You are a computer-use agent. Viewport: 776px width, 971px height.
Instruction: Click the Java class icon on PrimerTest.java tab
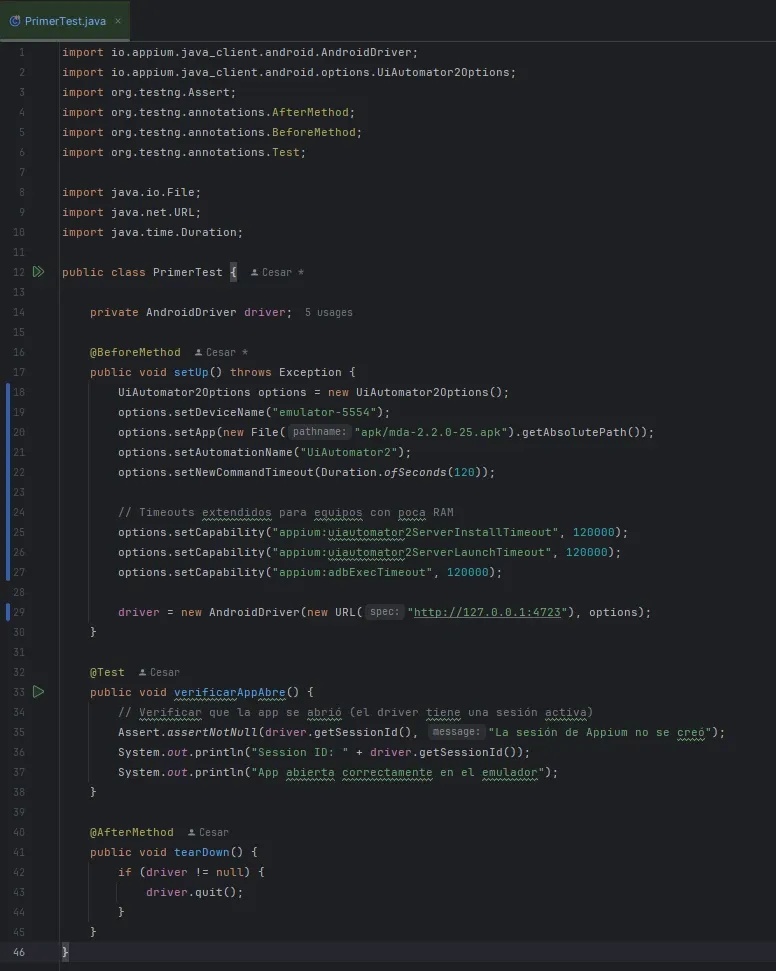point(15,21)
